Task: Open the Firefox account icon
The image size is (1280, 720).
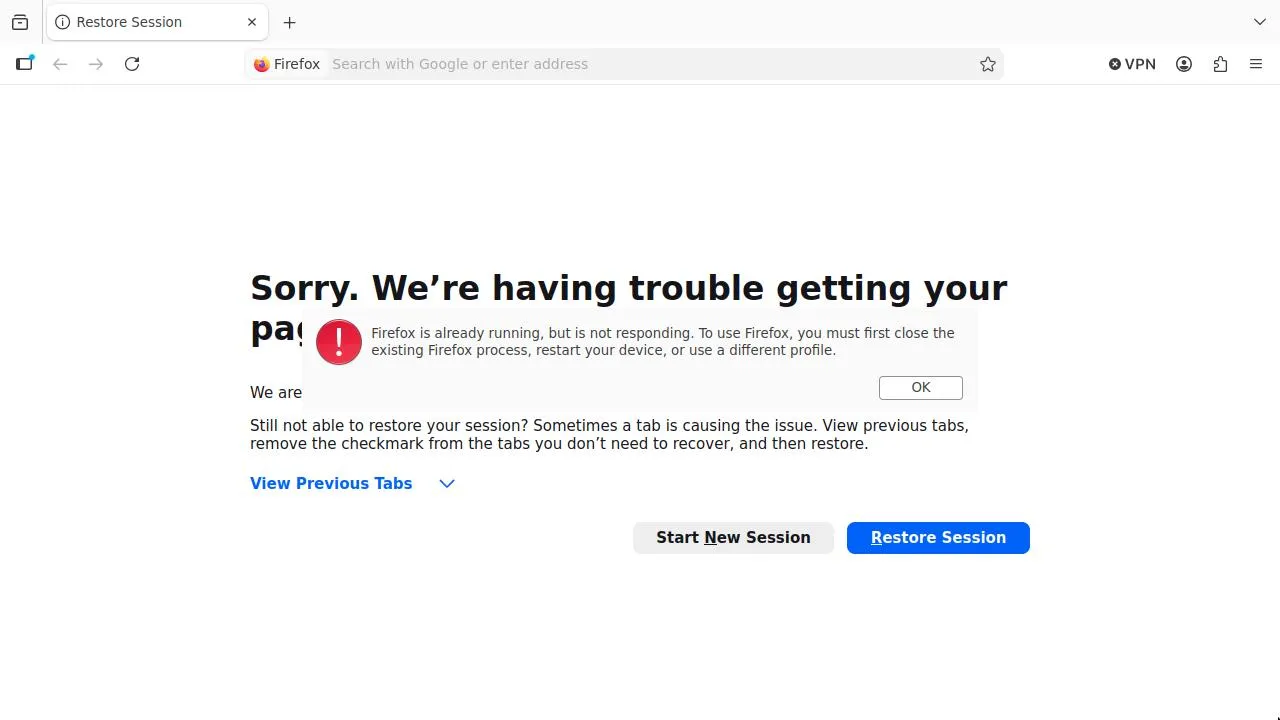Action: tap(1184, 64)
